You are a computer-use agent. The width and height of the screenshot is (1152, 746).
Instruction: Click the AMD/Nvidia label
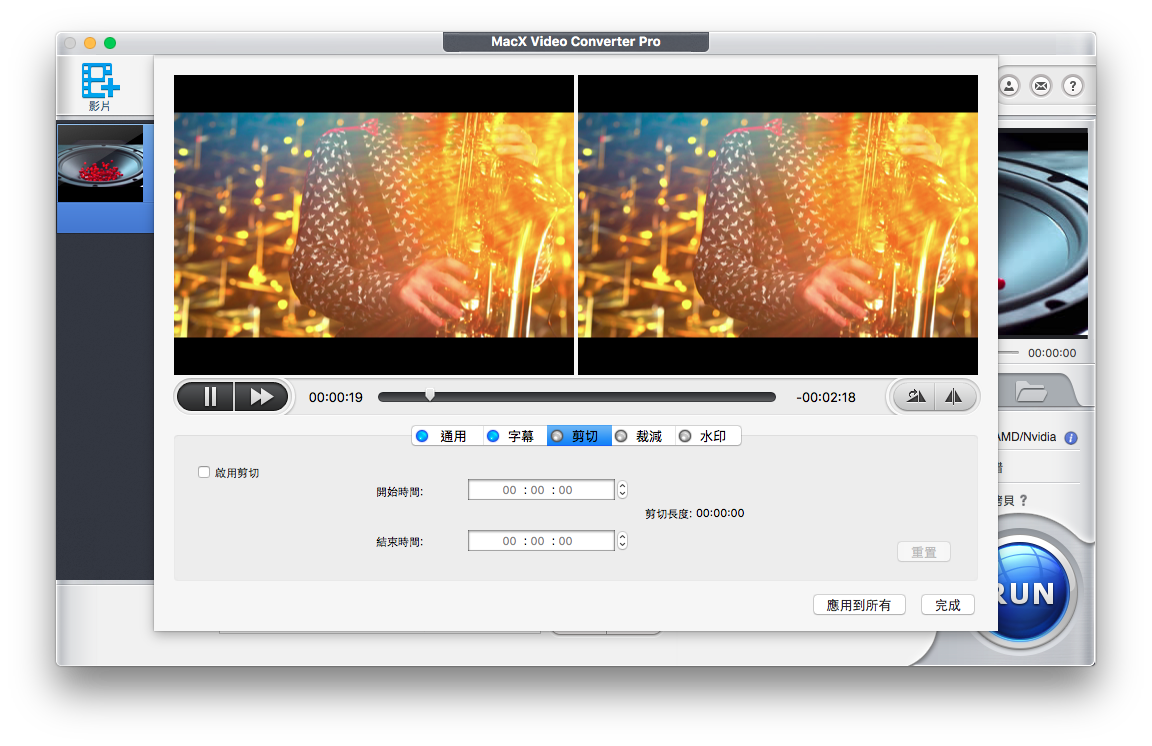point(1027,437)
